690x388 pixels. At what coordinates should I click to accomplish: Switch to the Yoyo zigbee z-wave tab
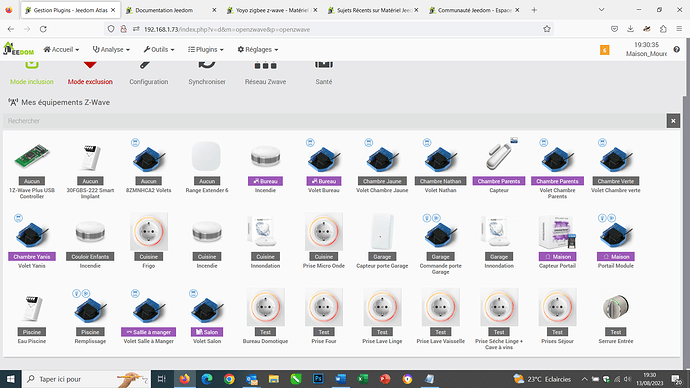point(272,10)
